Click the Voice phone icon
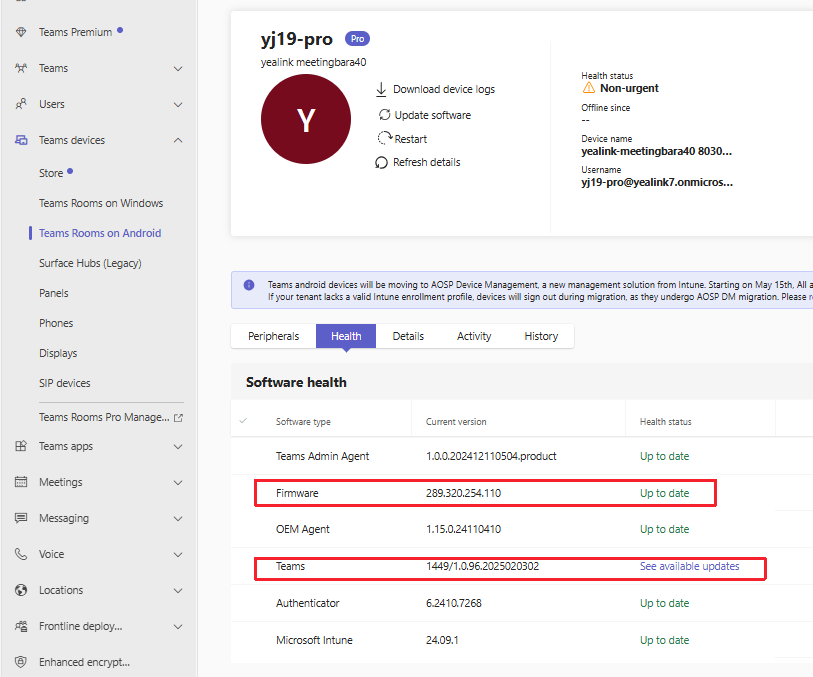This screenshot has width=813, height=677. click(x=21, y=554)
